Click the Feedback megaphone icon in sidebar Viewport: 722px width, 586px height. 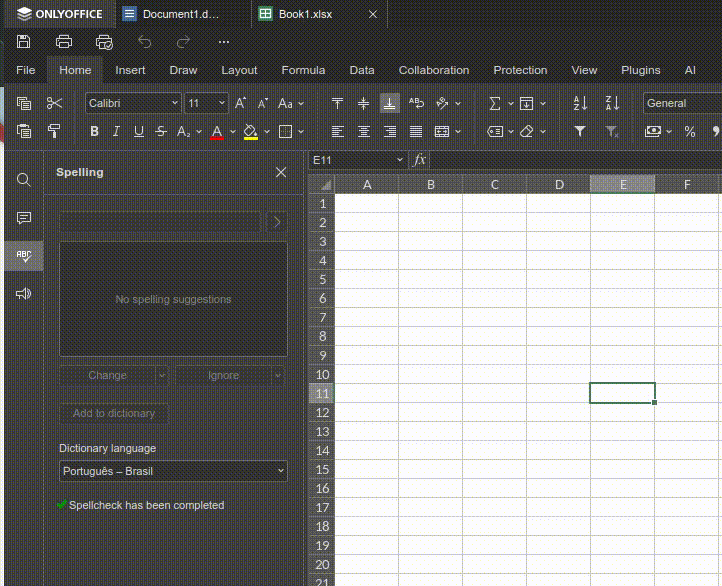pyautogui.click(x=24, y=294)
